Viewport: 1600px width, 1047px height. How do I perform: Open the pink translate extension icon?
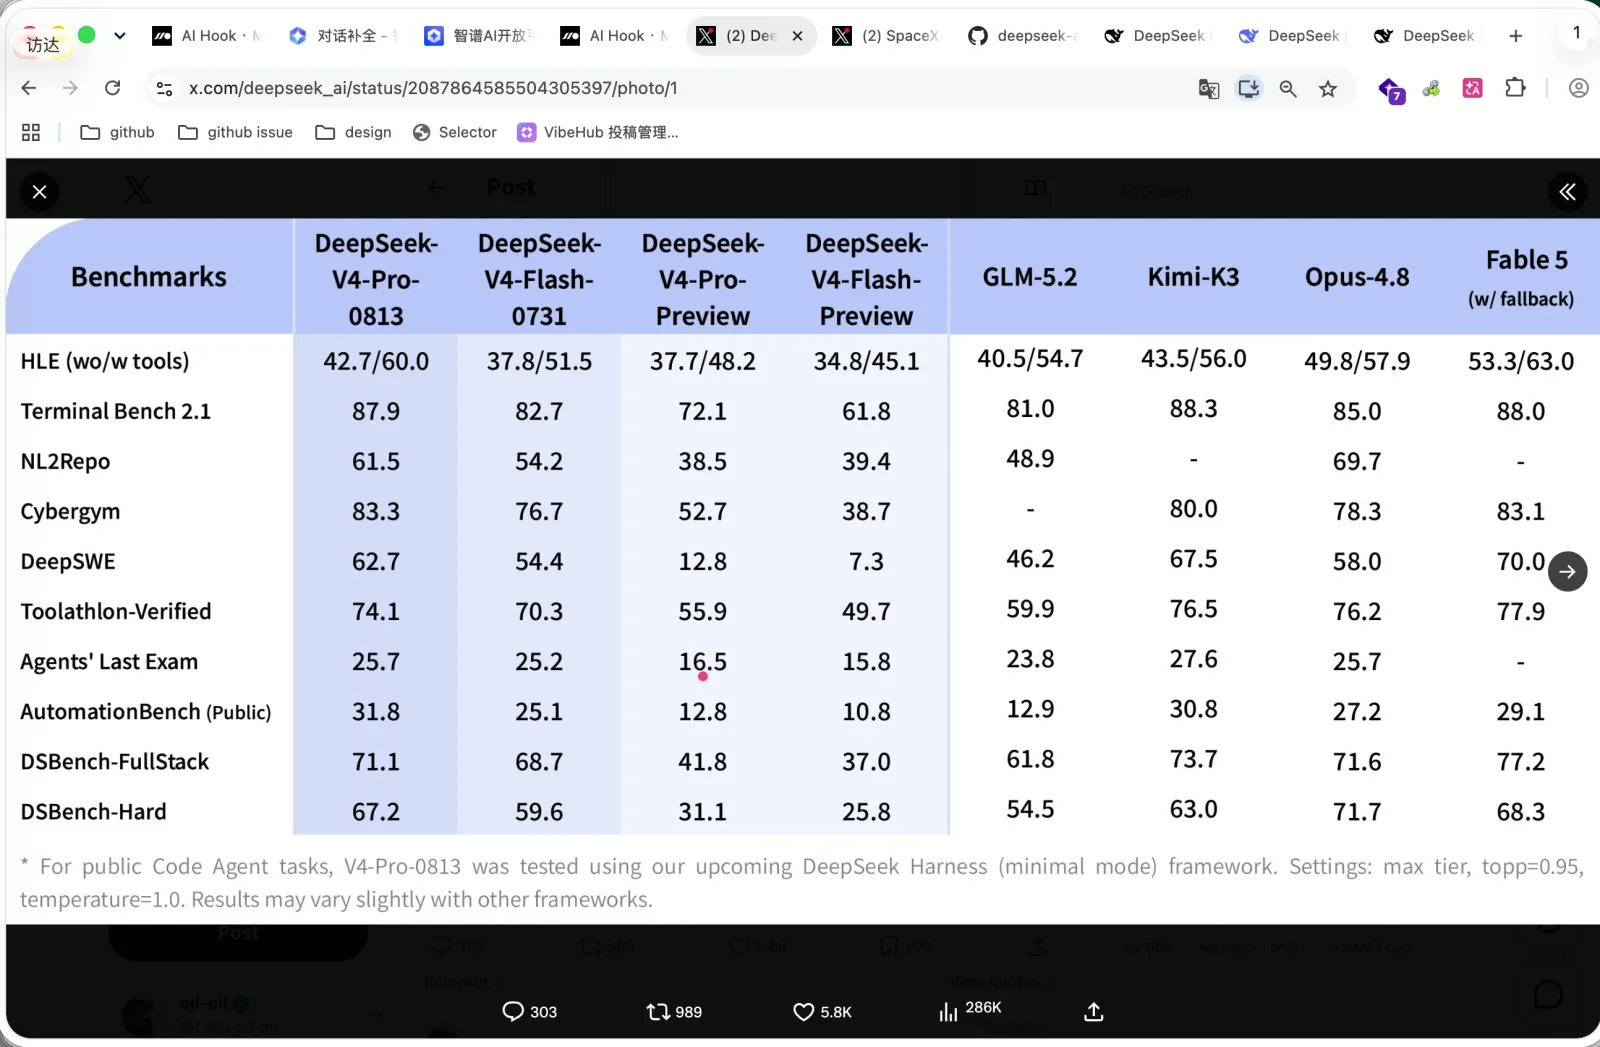point(1472,88)
